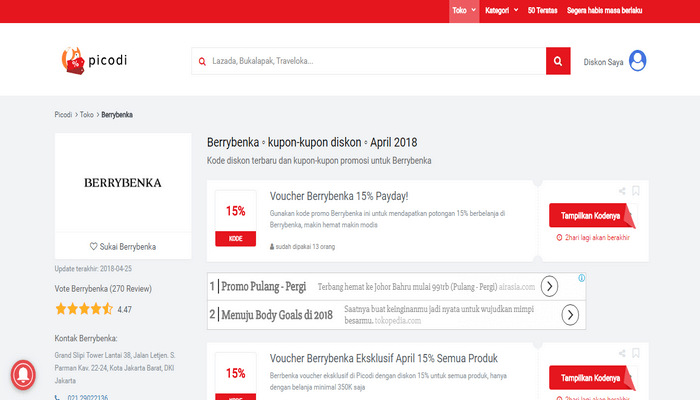Click the 4.47 rating value
Screen dimensions: 700x400
click(x=125, y=309)
